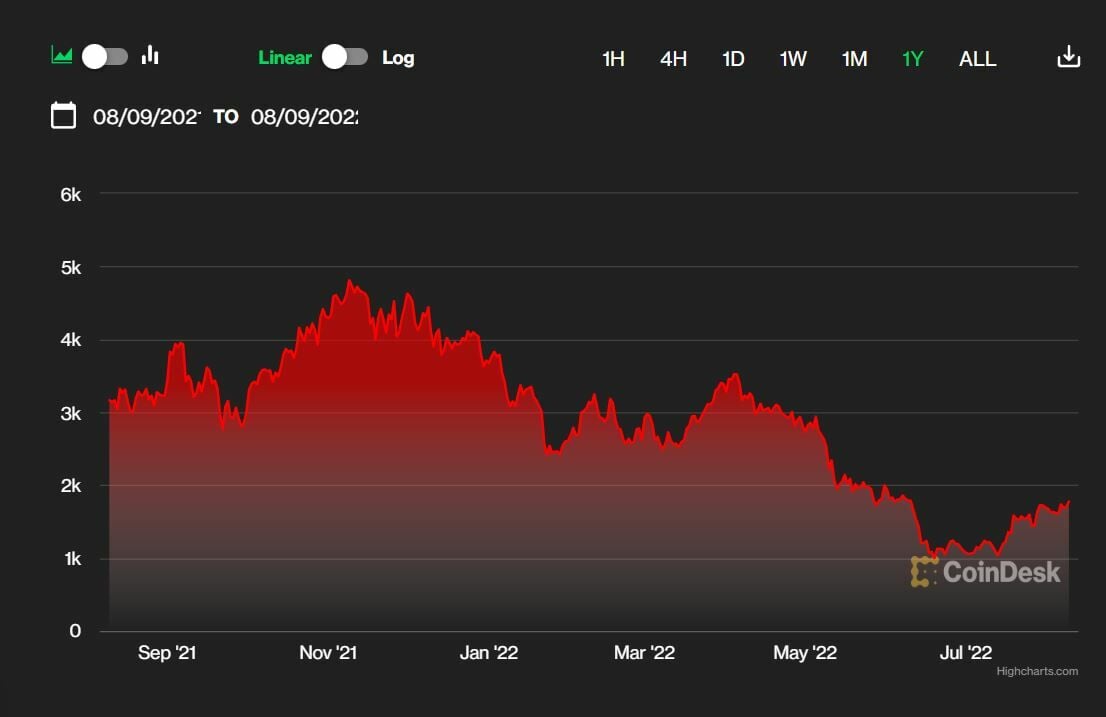
Task: Click the 2k axis label
Action: click(x=71, y=486)
